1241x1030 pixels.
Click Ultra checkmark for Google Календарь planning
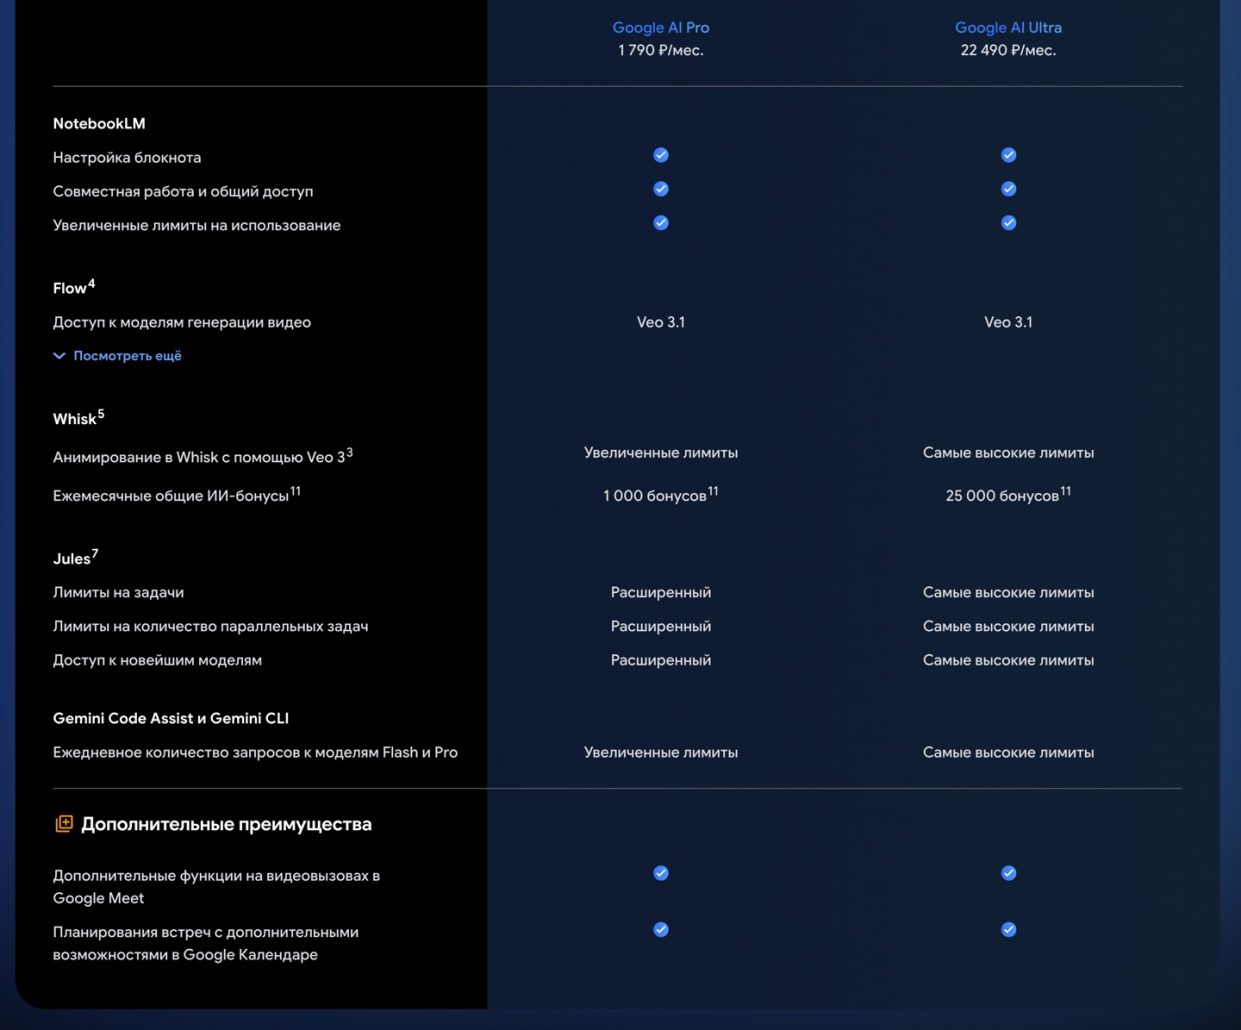(1009, 929)
